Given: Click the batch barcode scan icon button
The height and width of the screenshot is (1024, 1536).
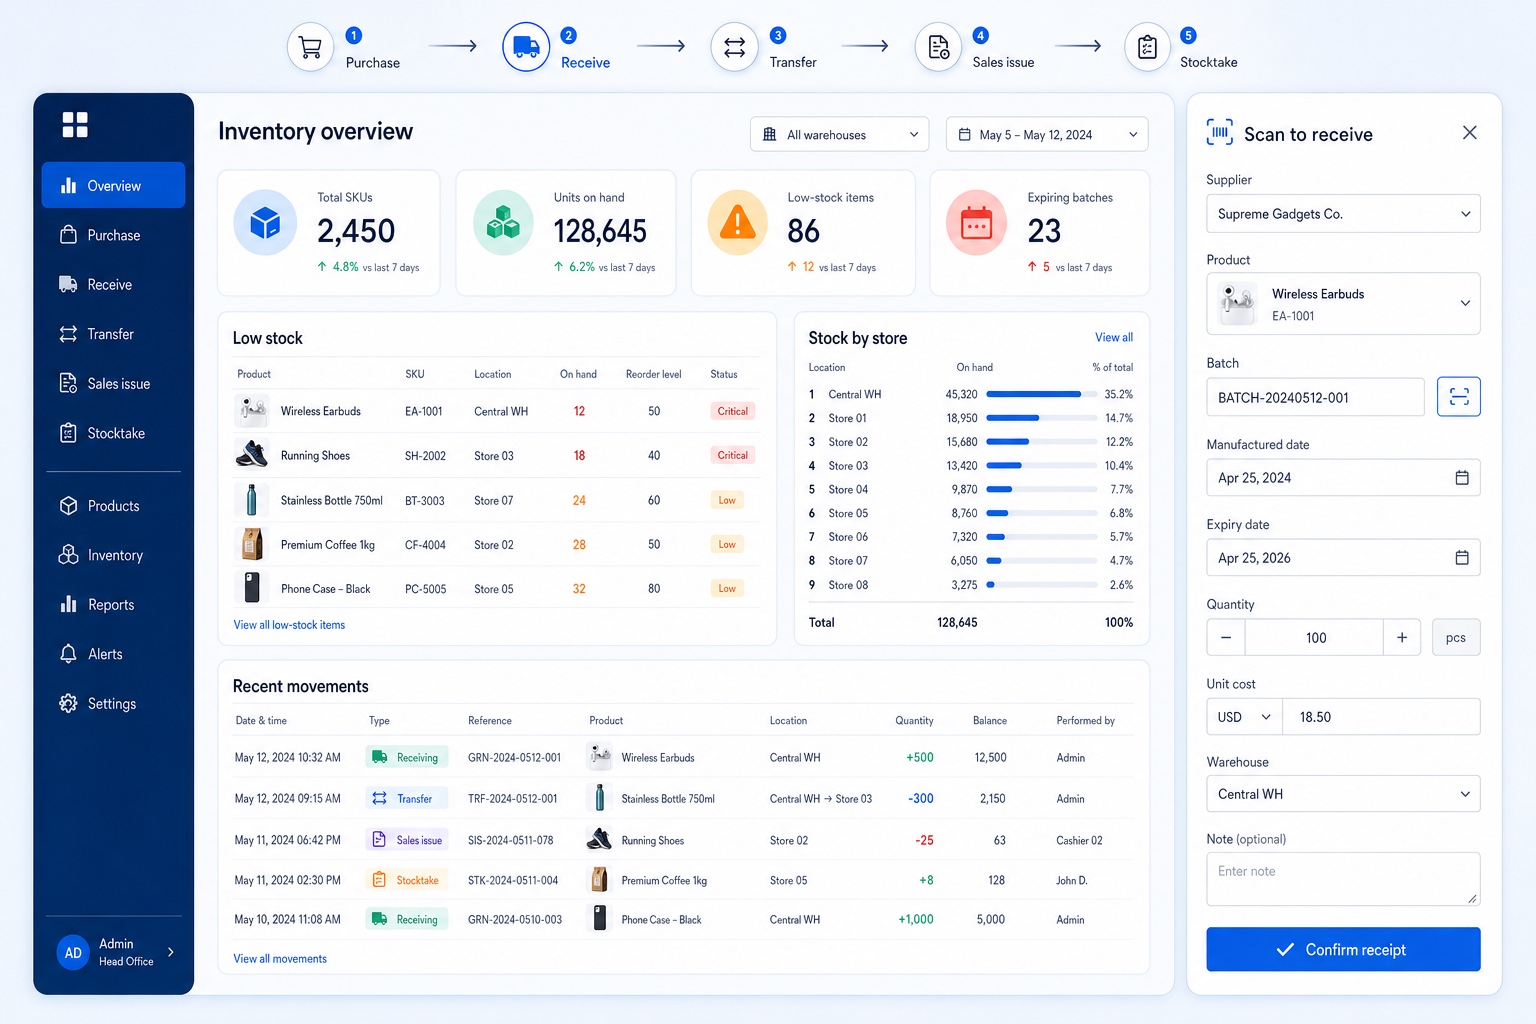Looking at the screenshot, I should pos(1458,397).
